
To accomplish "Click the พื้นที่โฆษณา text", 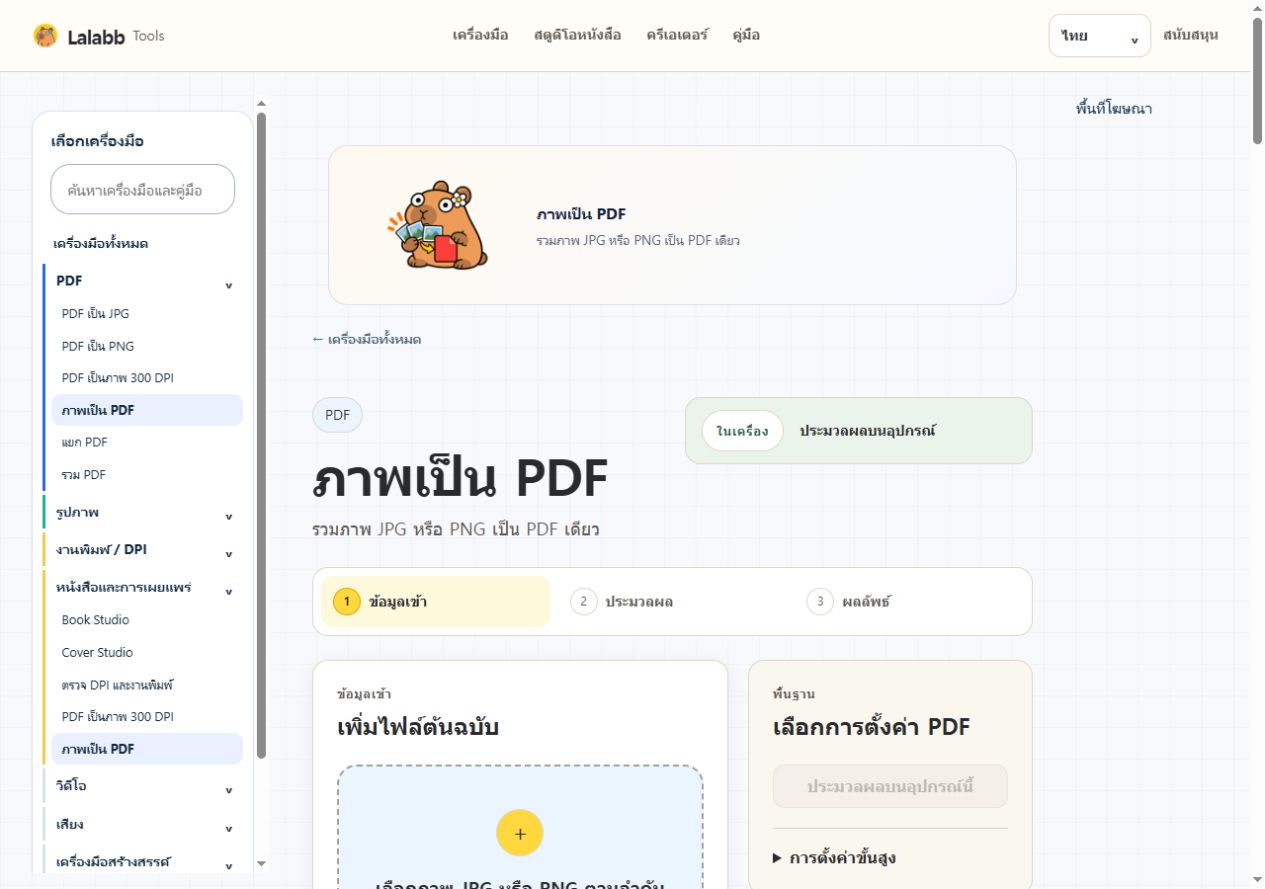I will pyautogui.click(x=1114, y=108).
